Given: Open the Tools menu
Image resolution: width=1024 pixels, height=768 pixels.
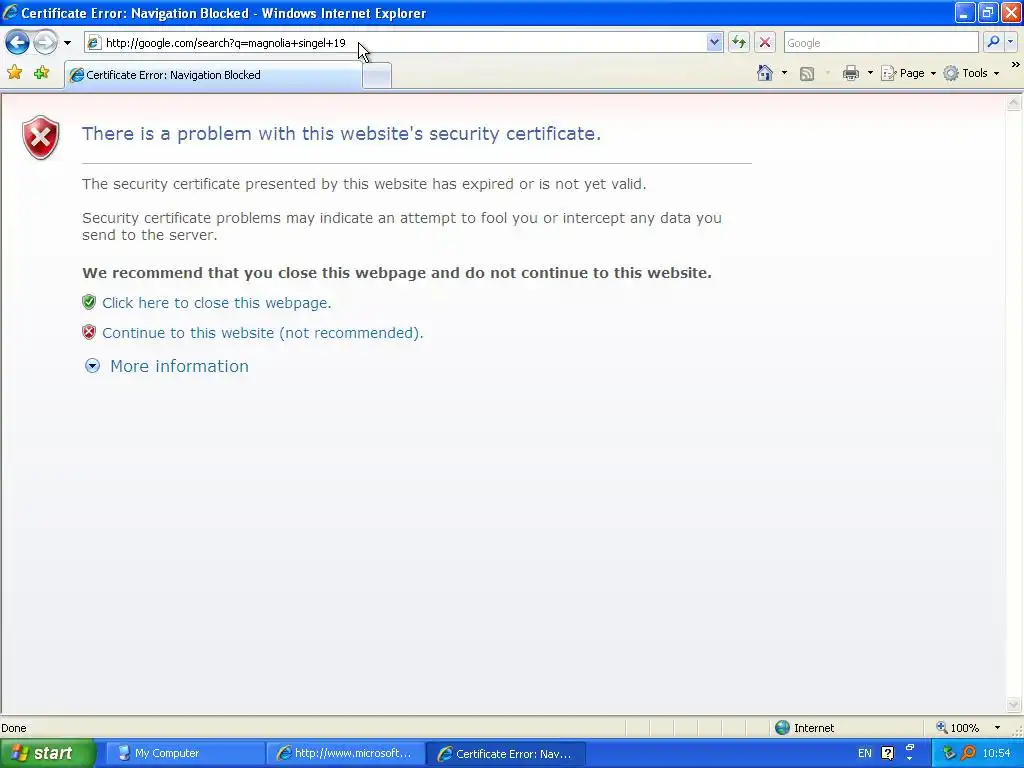Looking at the screenshot, I should point(972,73).
